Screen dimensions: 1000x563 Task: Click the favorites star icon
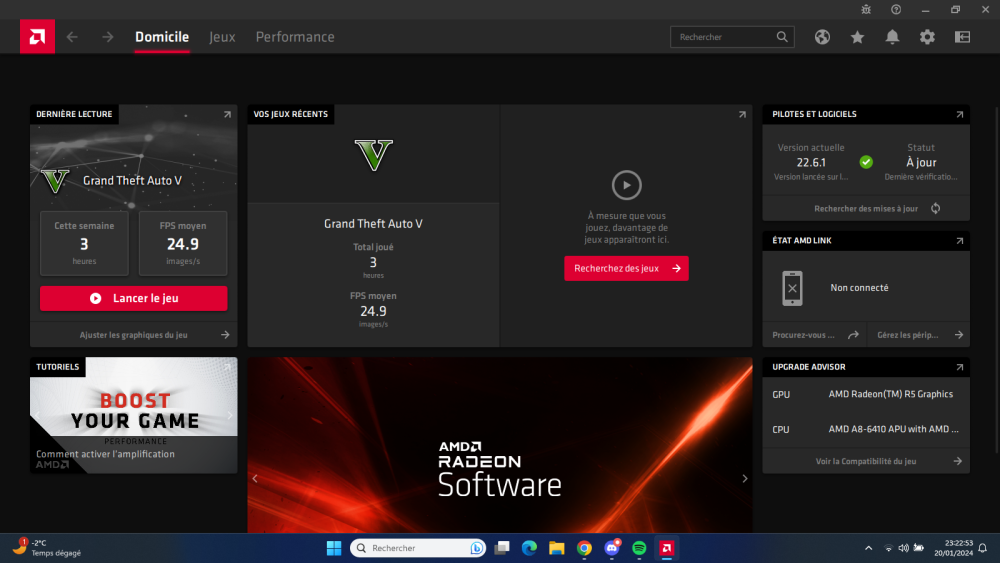tap(857, 37)
